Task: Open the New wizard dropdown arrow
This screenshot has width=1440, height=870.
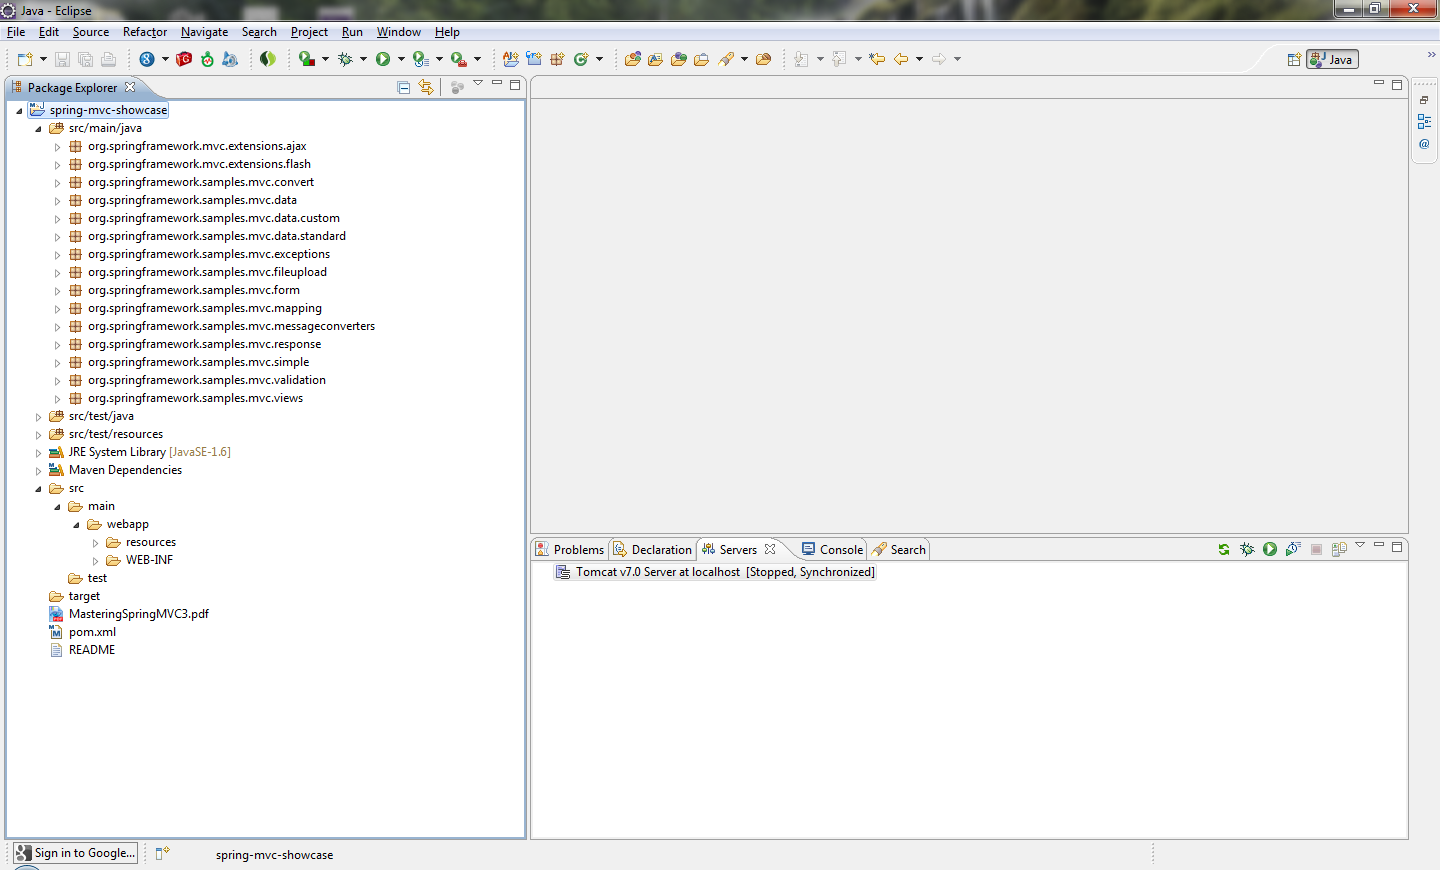Action: (x=43, y=59)
